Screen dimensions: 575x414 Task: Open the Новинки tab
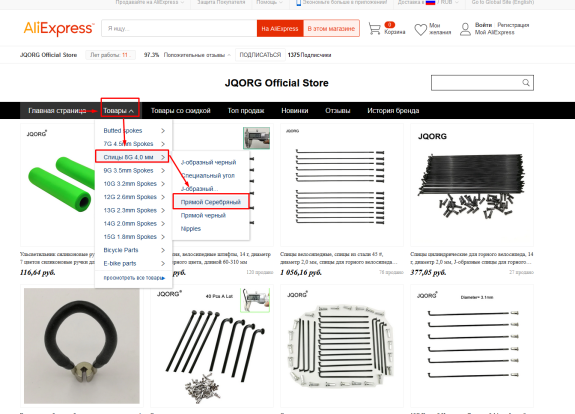tap(295, 111)
